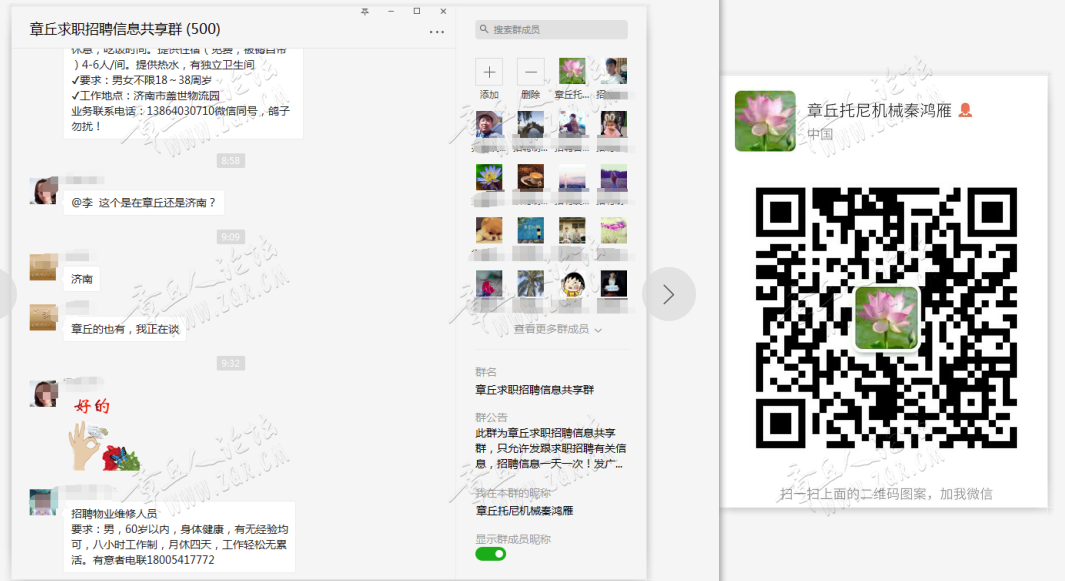Click the name 章丘托尼机械秦鸿雁 on the QR card
Image resolution: width=1065 pixels, height=581 pixels.
(x=879, y=110)
